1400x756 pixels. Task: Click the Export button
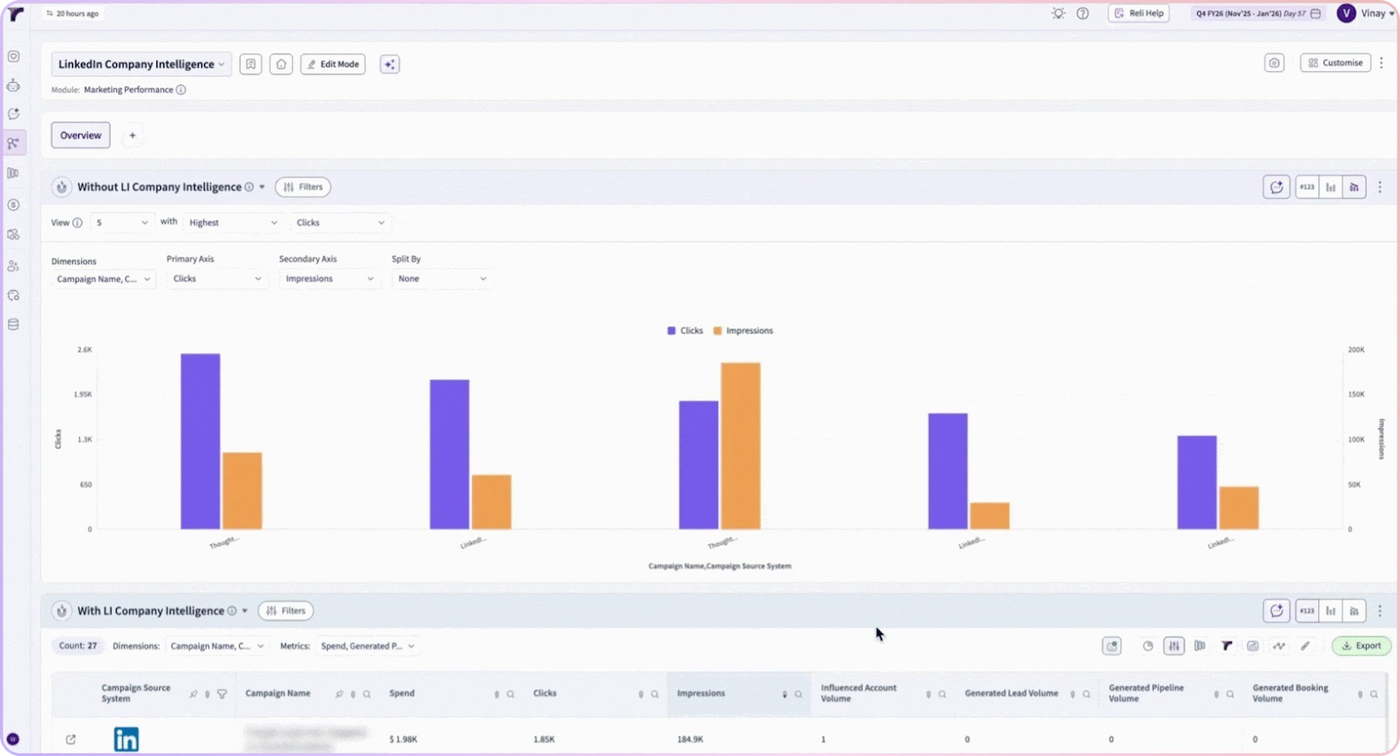1361,646
